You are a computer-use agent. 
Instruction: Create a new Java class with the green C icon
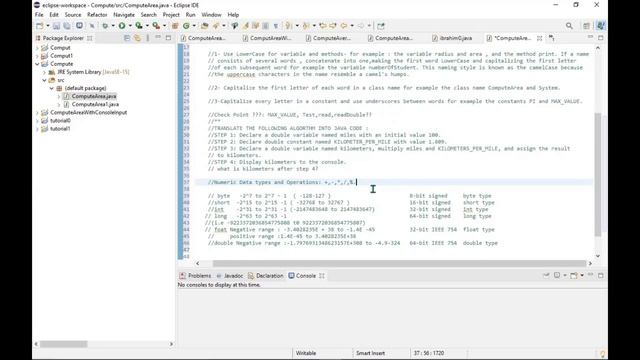pyautogui.click(x=186, y=26)
